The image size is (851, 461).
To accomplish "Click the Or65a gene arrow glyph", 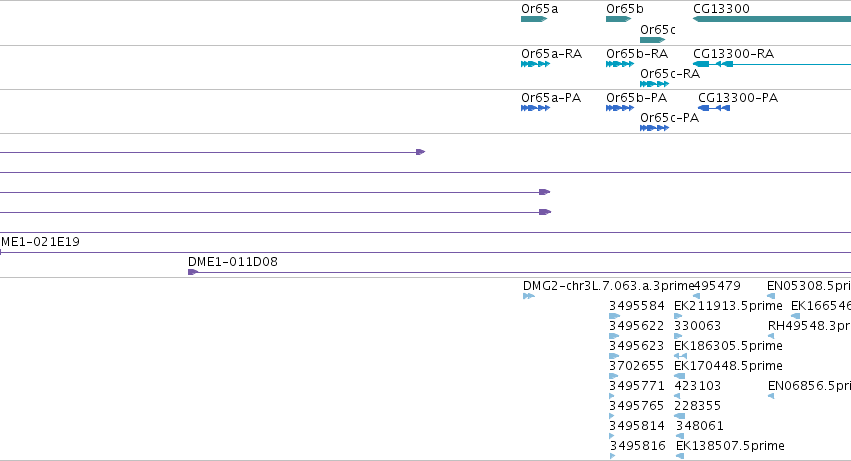I will 534,19.
